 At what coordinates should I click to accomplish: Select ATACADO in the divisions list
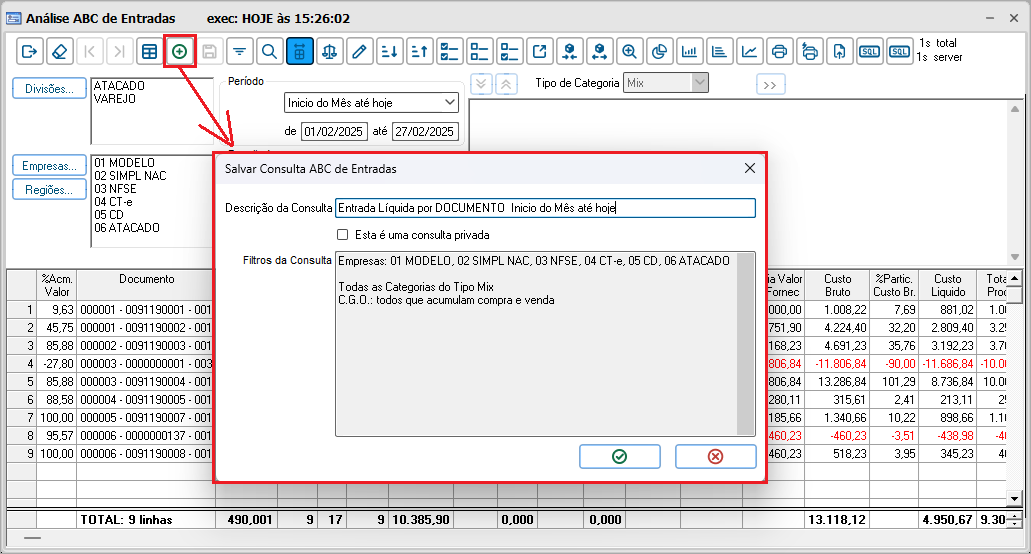[119, 85]
